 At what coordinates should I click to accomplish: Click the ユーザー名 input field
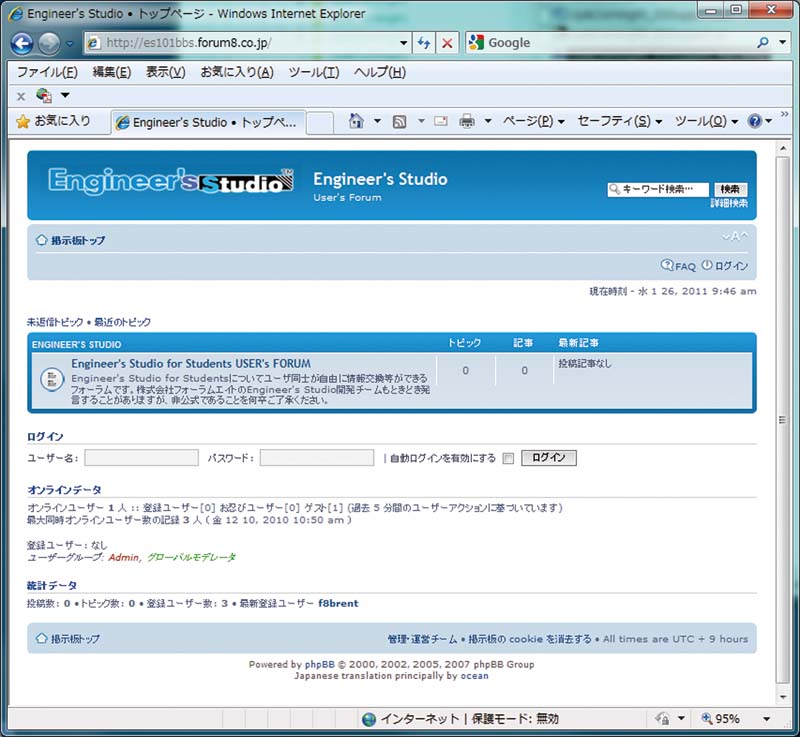click(x=141, y=458)
